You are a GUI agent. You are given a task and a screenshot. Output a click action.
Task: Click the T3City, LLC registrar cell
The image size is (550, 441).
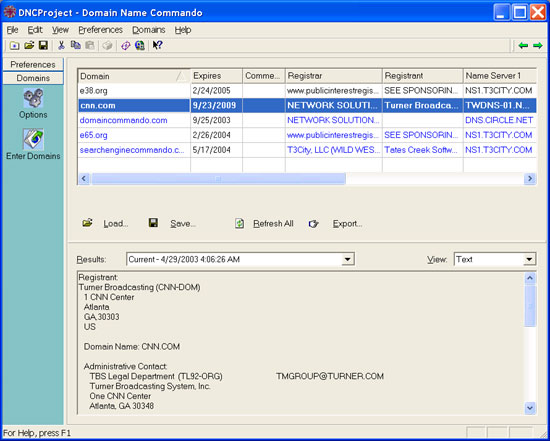pos(334,150)
